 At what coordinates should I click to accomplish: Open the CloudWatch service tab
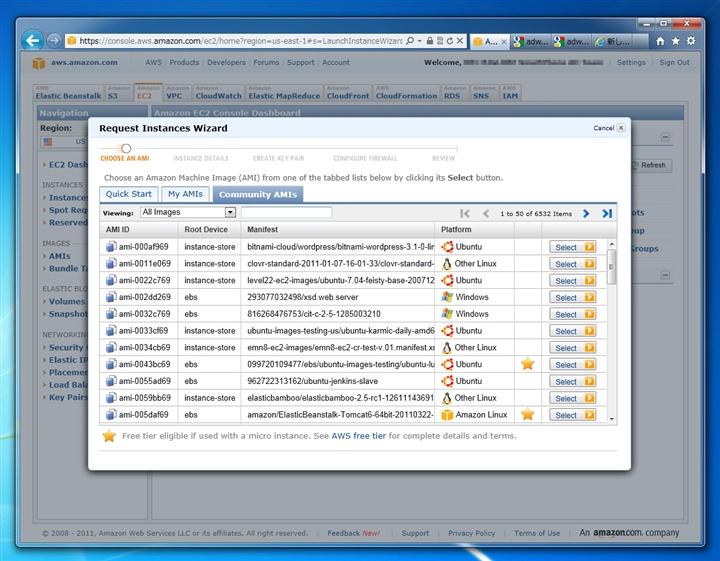(x=218, y=93)
